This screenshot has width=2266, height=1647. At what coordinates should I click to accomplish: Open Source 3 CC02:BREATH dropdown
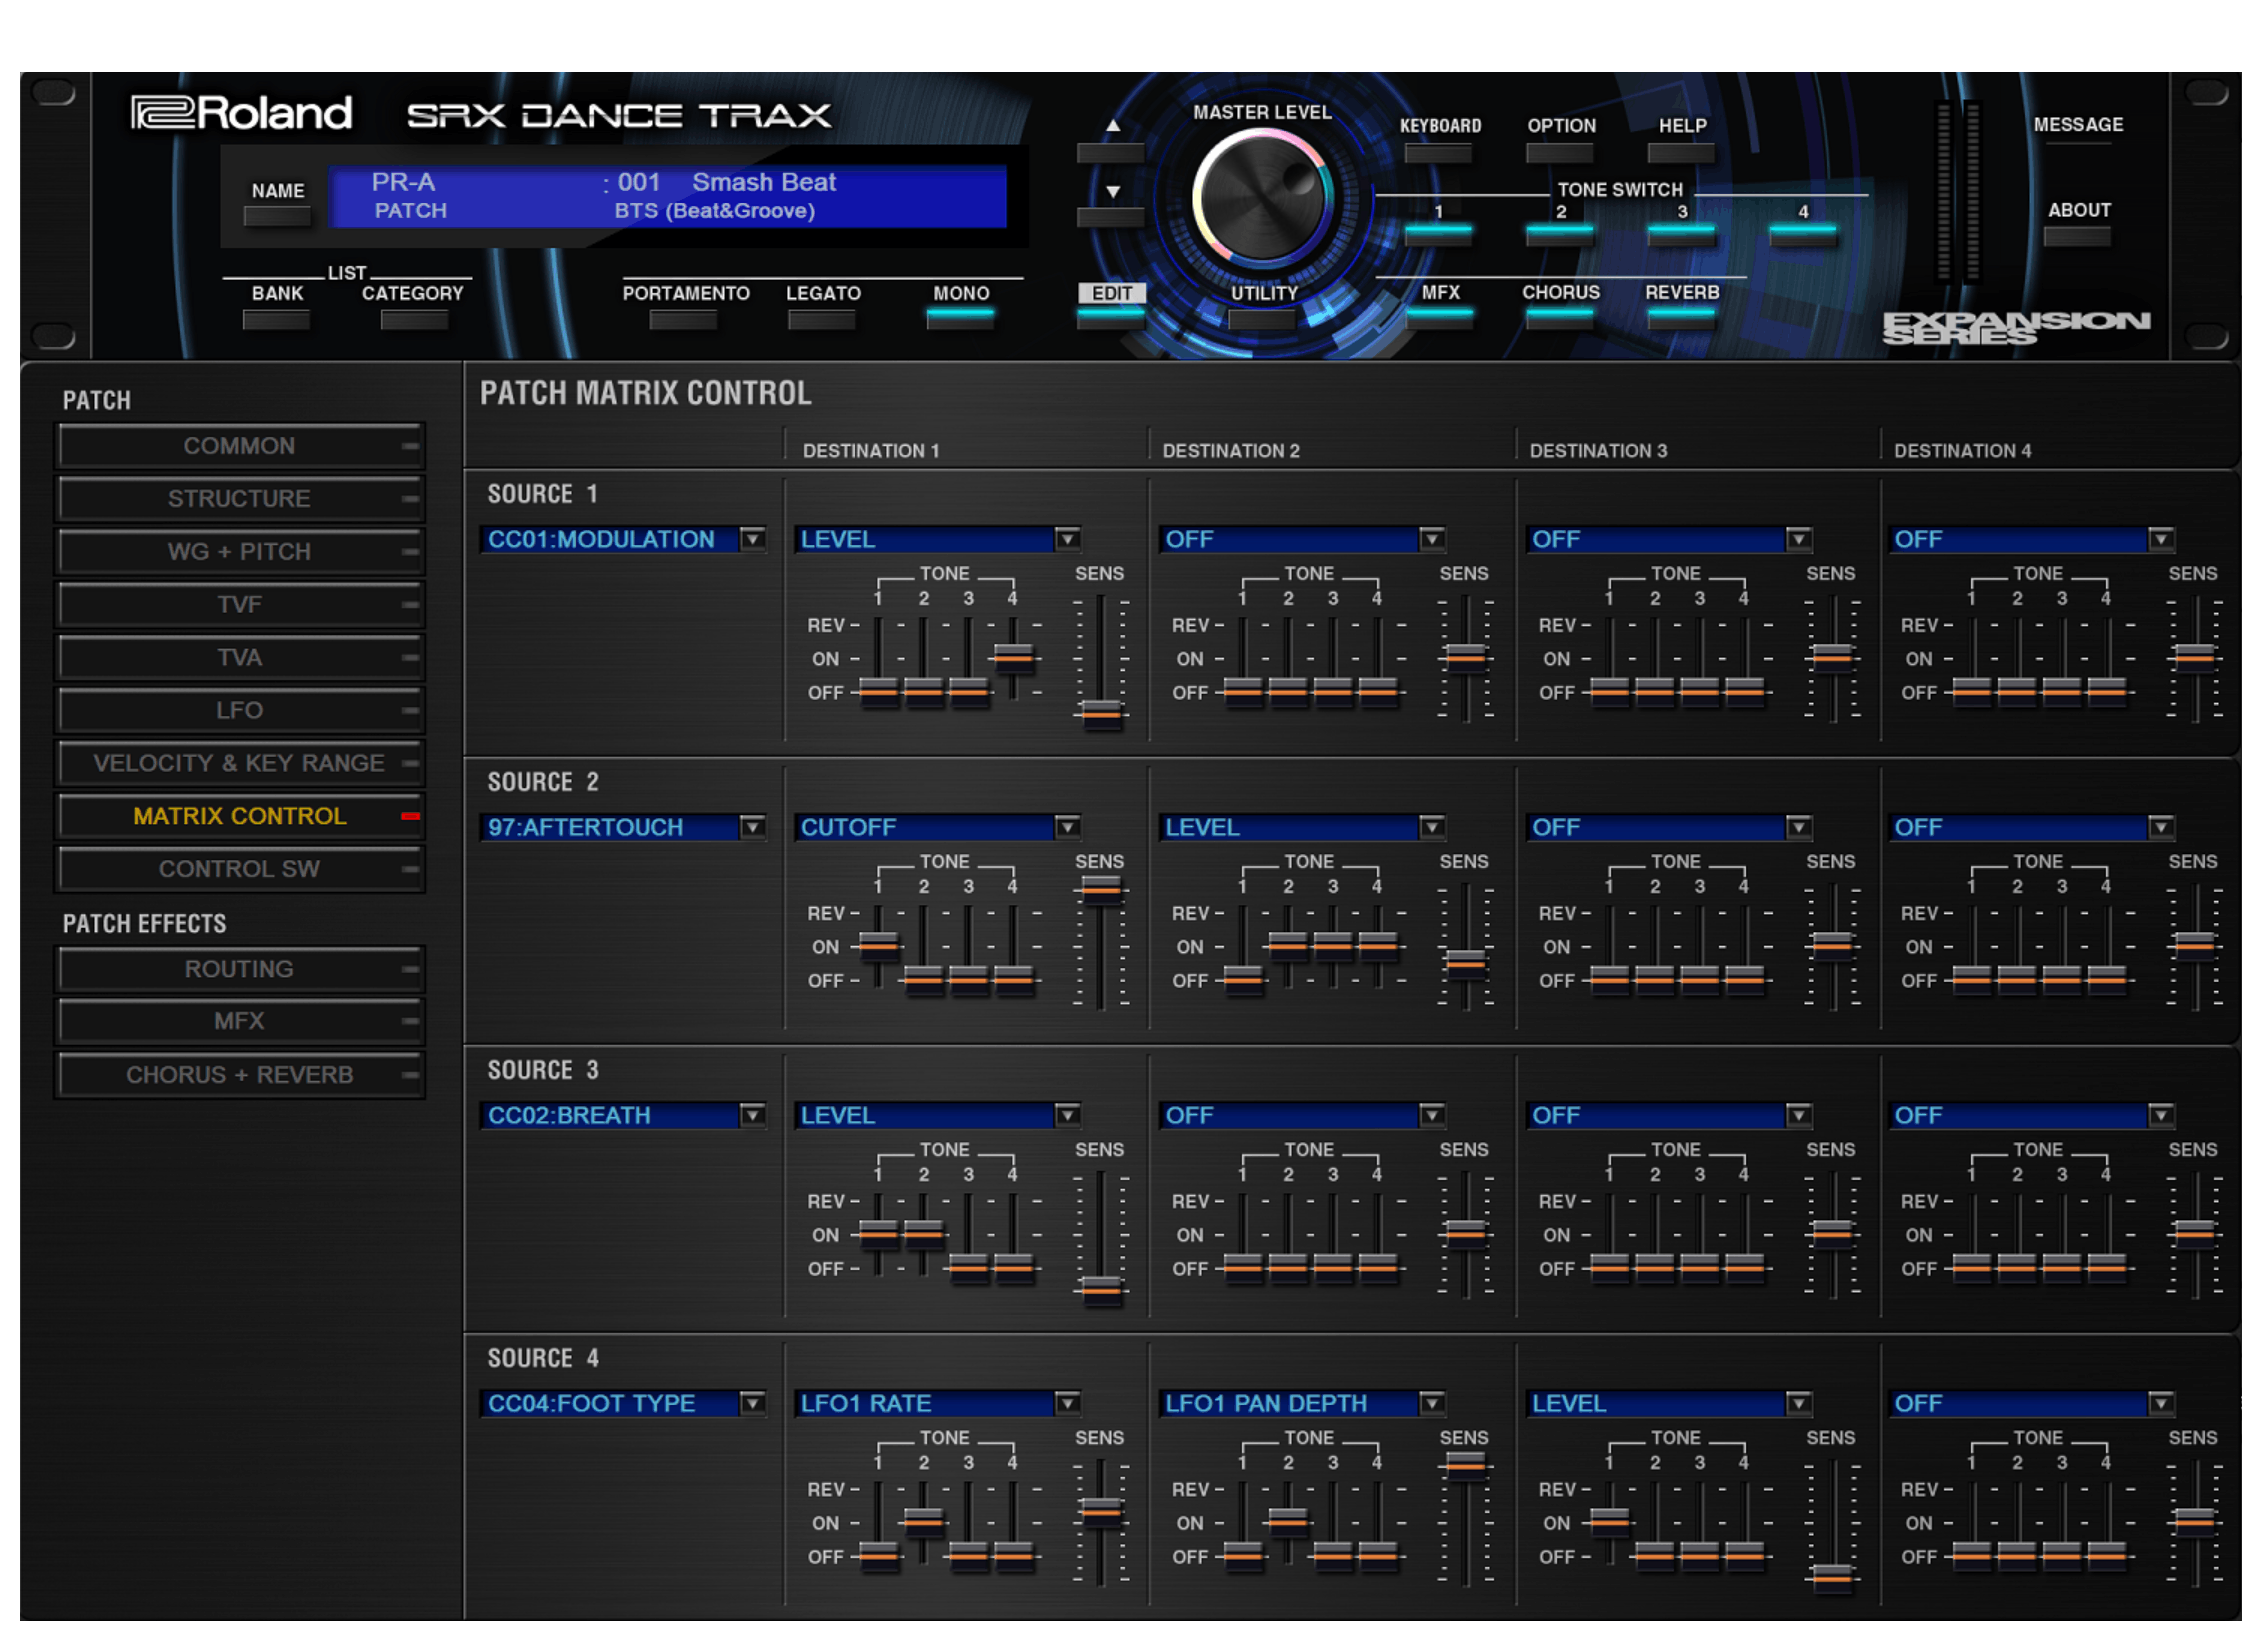(623, 1115)
